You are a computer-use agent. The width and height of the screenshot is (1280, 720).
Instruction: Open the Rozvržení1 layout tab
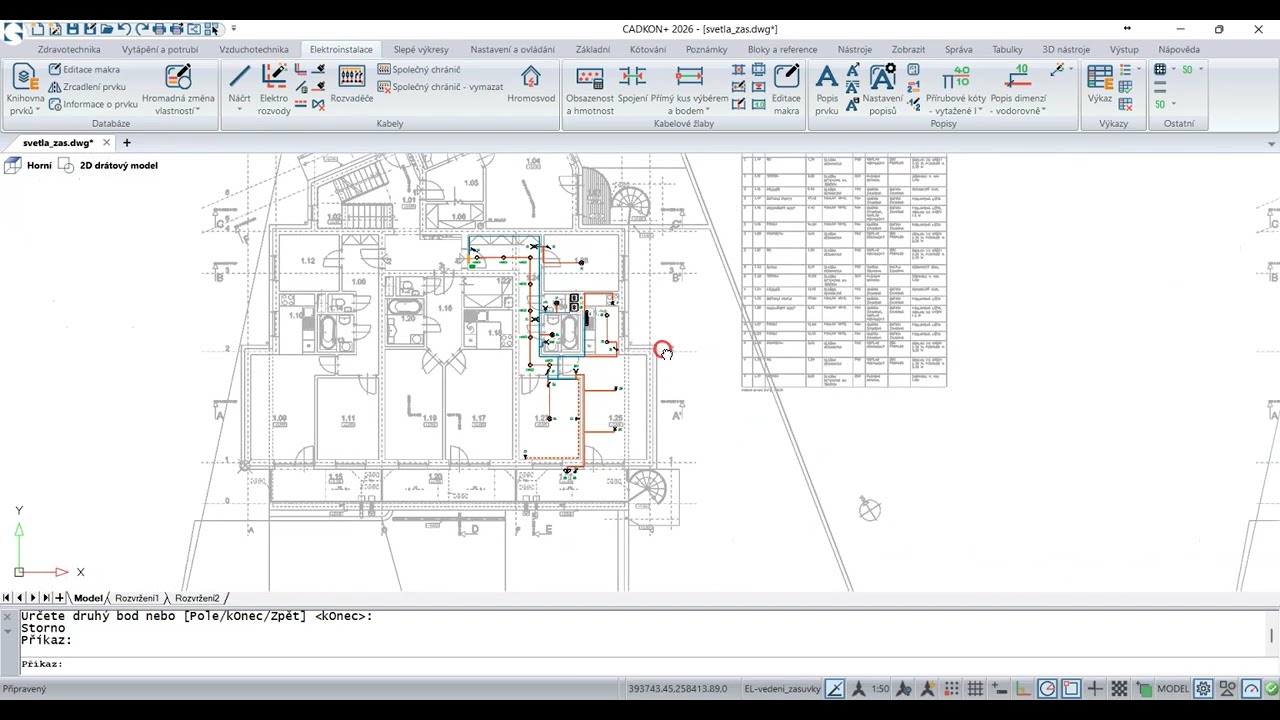pyautogui.click(x=136, y=598)
